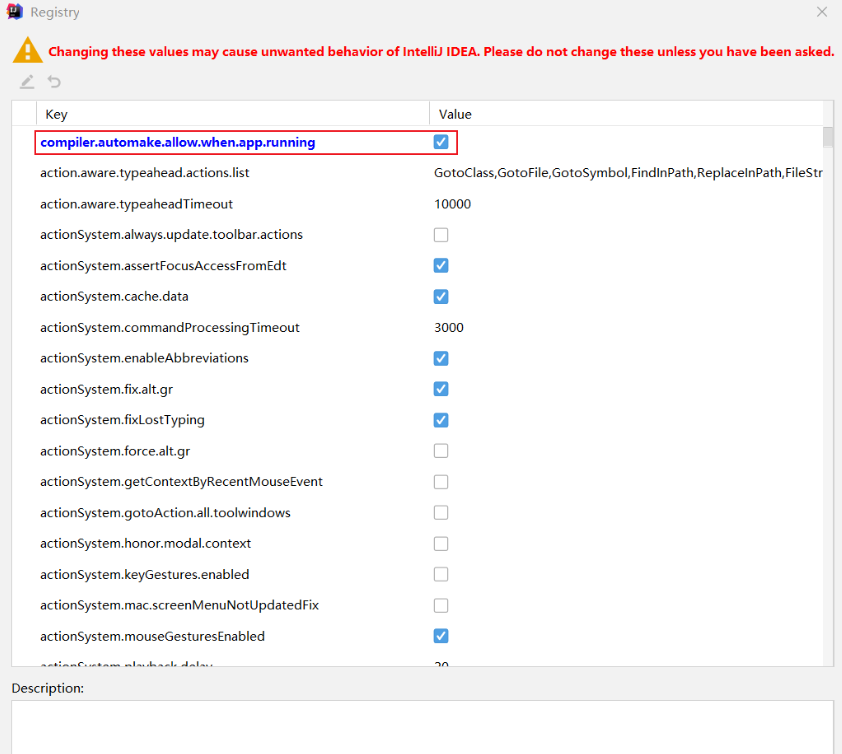Enable actionSystem.force.alt.gr checkbox
842x754 pixels.
pyautogui.click(x=441, y=451)
